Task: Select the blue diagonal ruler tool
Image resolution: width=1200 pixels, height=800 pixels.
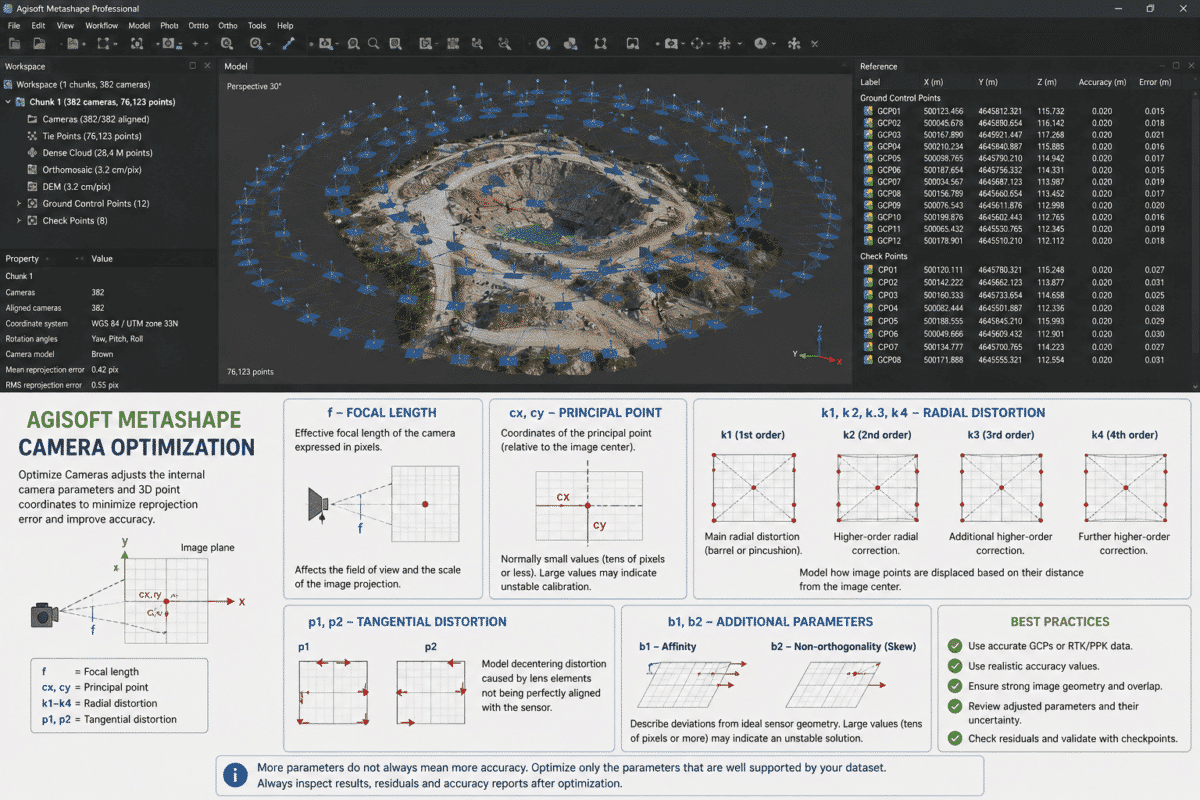Action: coord(288,44)
